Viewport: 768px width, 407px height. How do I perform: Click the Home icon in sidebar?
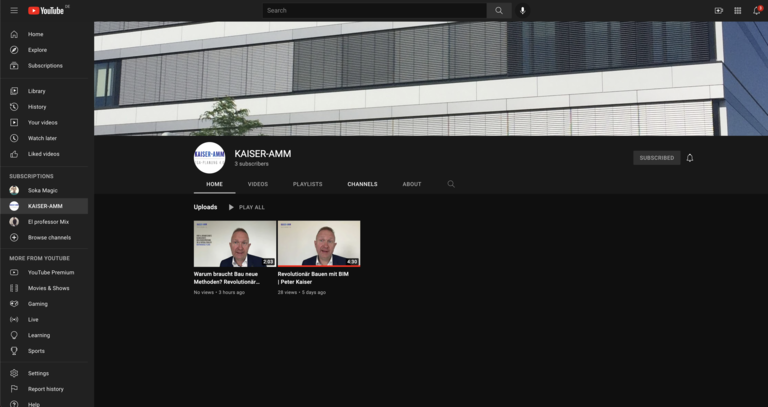pos(14,34)
